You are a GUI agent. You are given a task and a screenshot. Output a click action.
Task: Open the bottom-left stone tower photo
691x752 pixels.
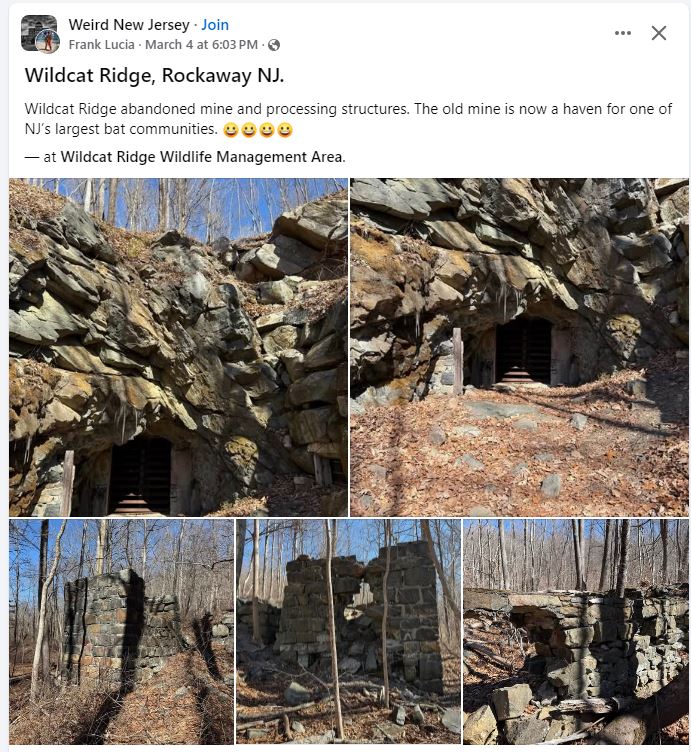click(x=121, y=632)
